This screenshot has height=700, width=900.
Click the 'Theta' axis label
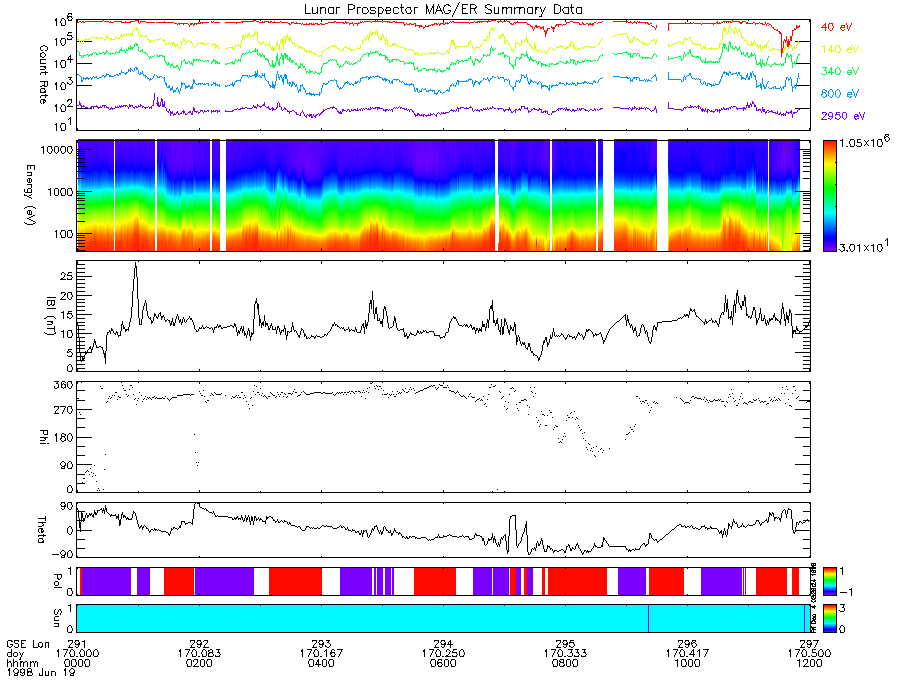41,529
